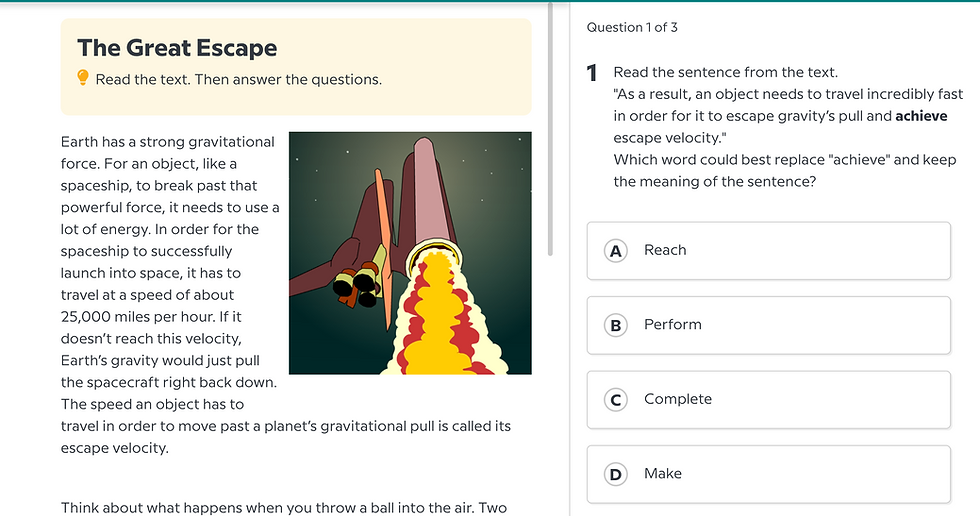Click 'Read the text. Then answer the questions.'
The height and width of the screenshot is (516, 980).
[x=239, y=79]
